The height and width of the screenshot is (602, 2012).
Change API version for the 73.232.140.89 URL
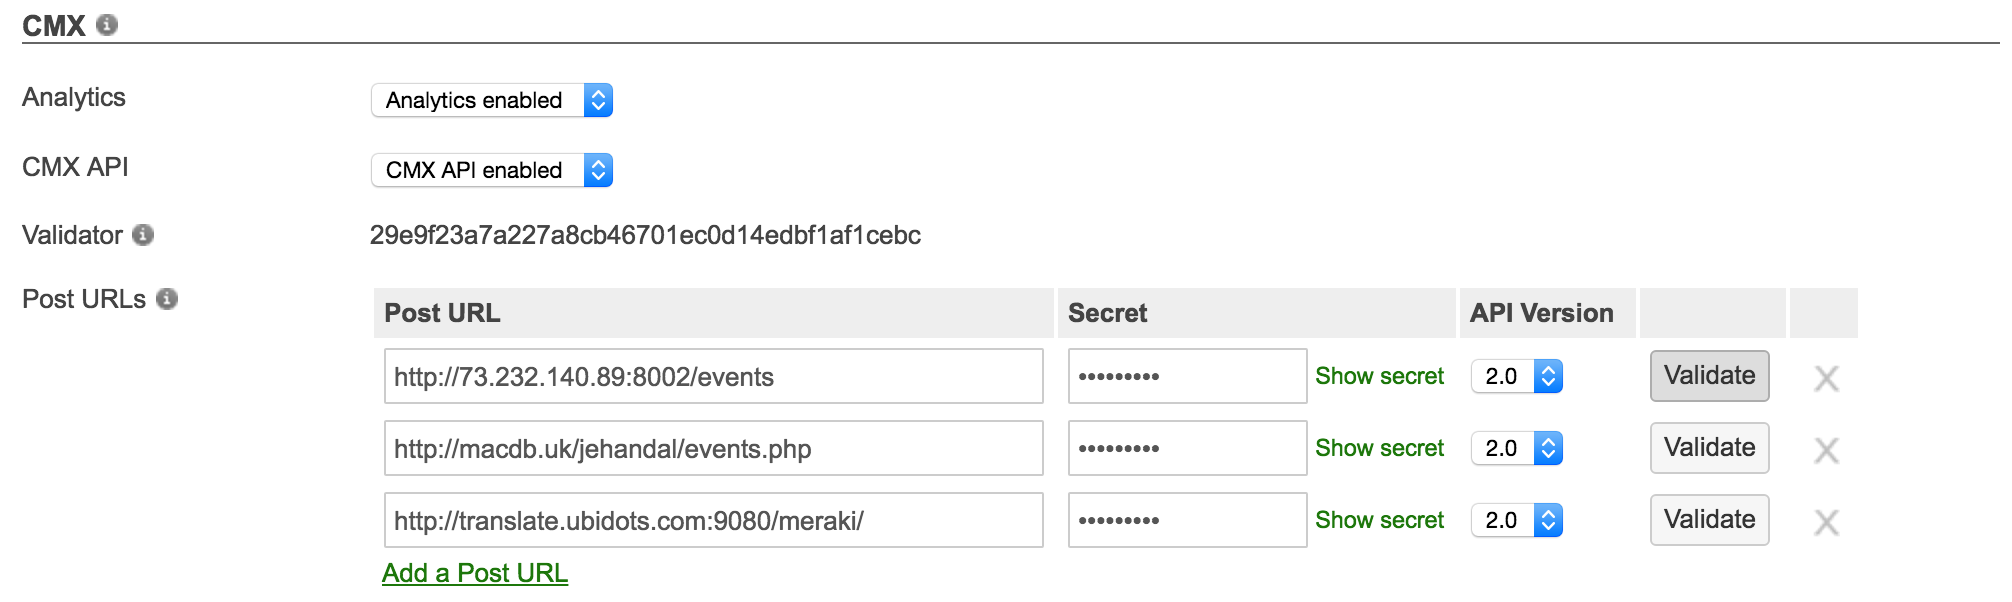point(1517,376)
